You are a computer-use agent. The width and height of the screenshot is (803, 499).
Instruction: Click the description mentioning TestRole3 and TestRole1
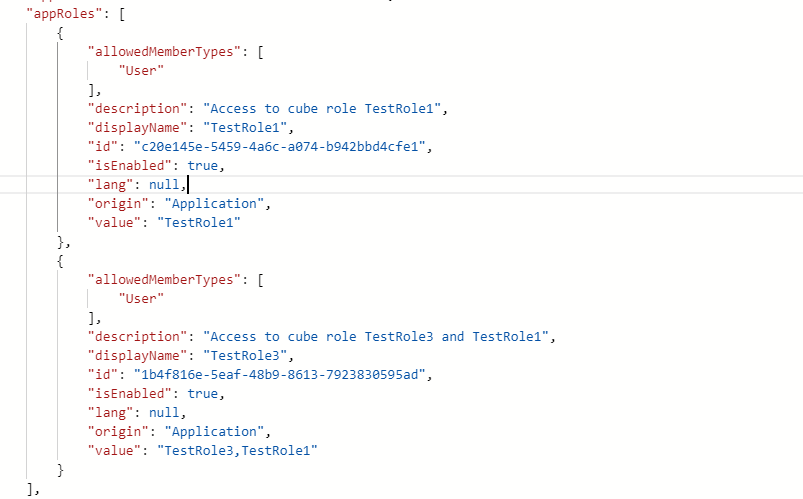pos(379,336)
